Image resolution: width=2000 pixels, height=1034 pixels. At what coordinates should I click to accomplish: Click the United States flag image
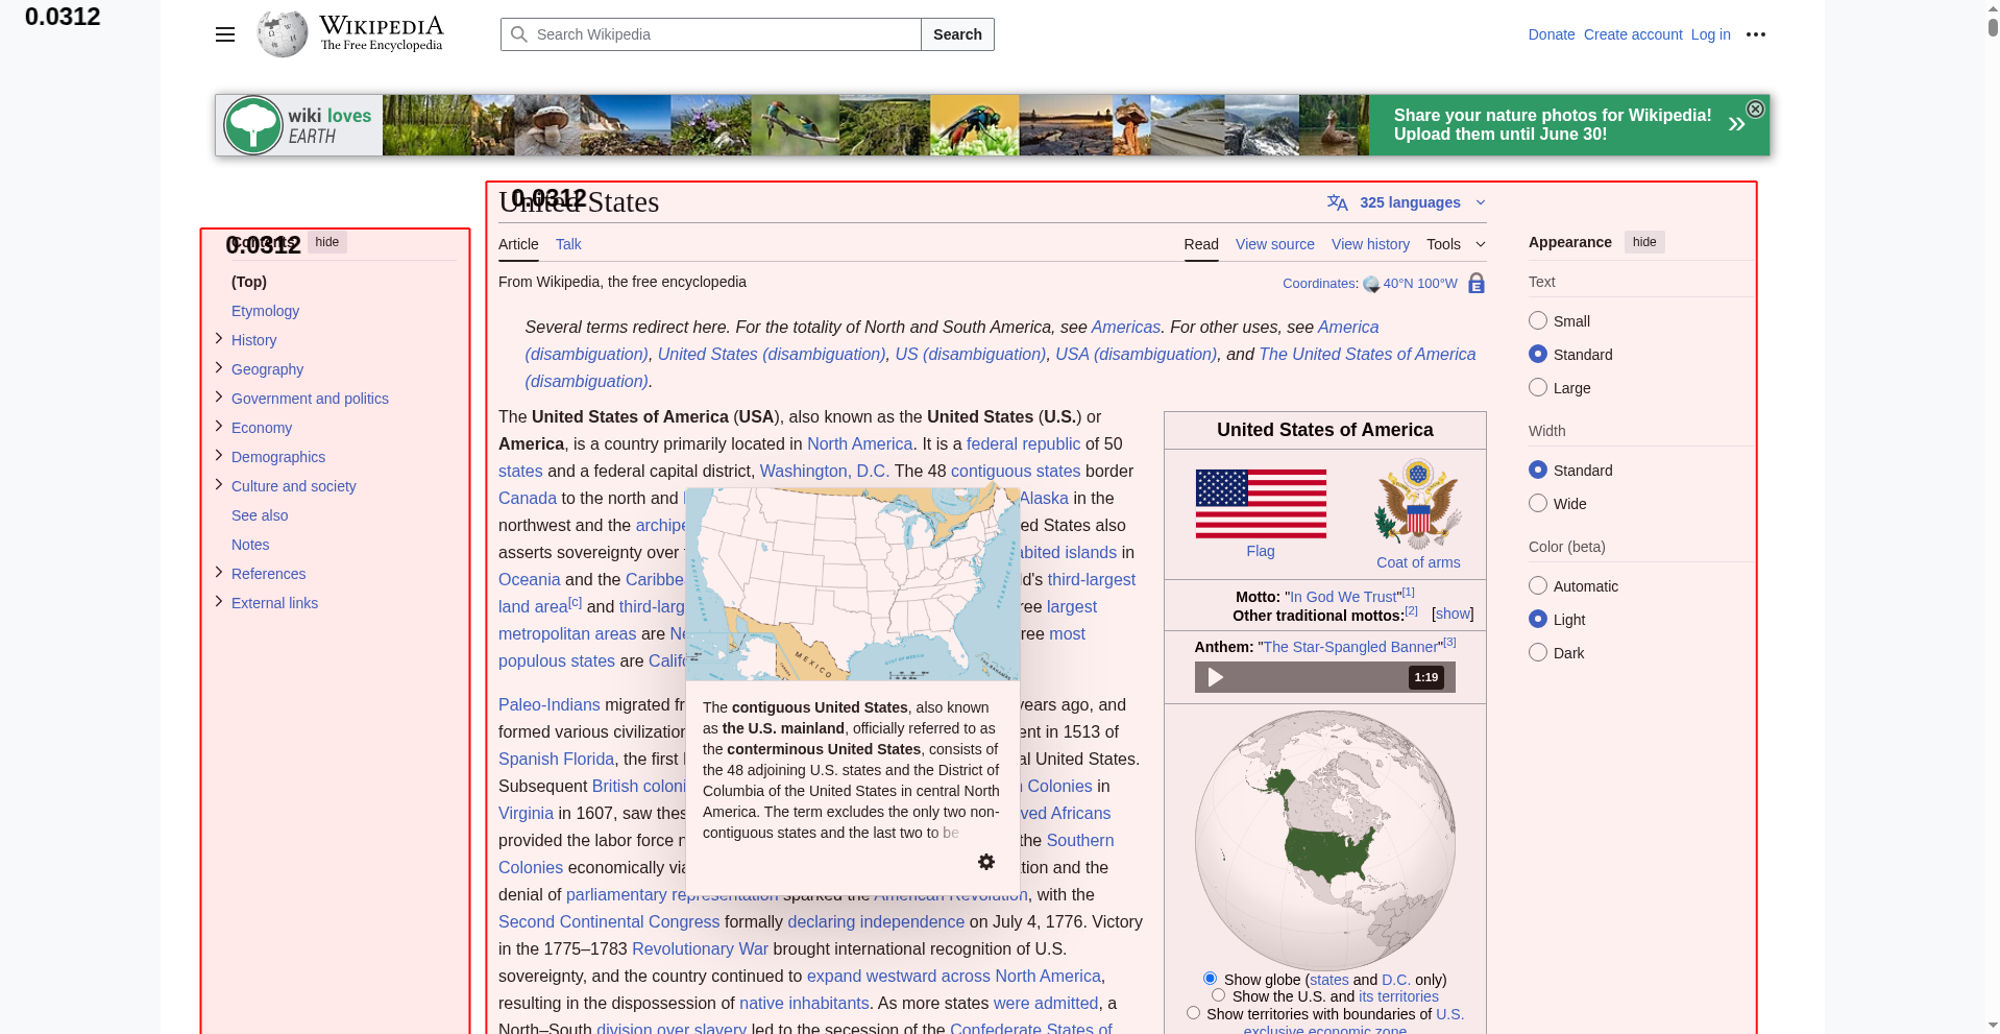pos(1261,503)
